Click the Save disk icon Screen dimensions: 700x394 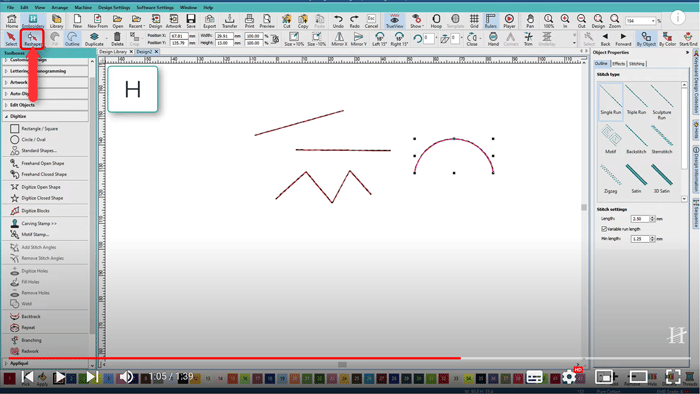click(191, 21)
